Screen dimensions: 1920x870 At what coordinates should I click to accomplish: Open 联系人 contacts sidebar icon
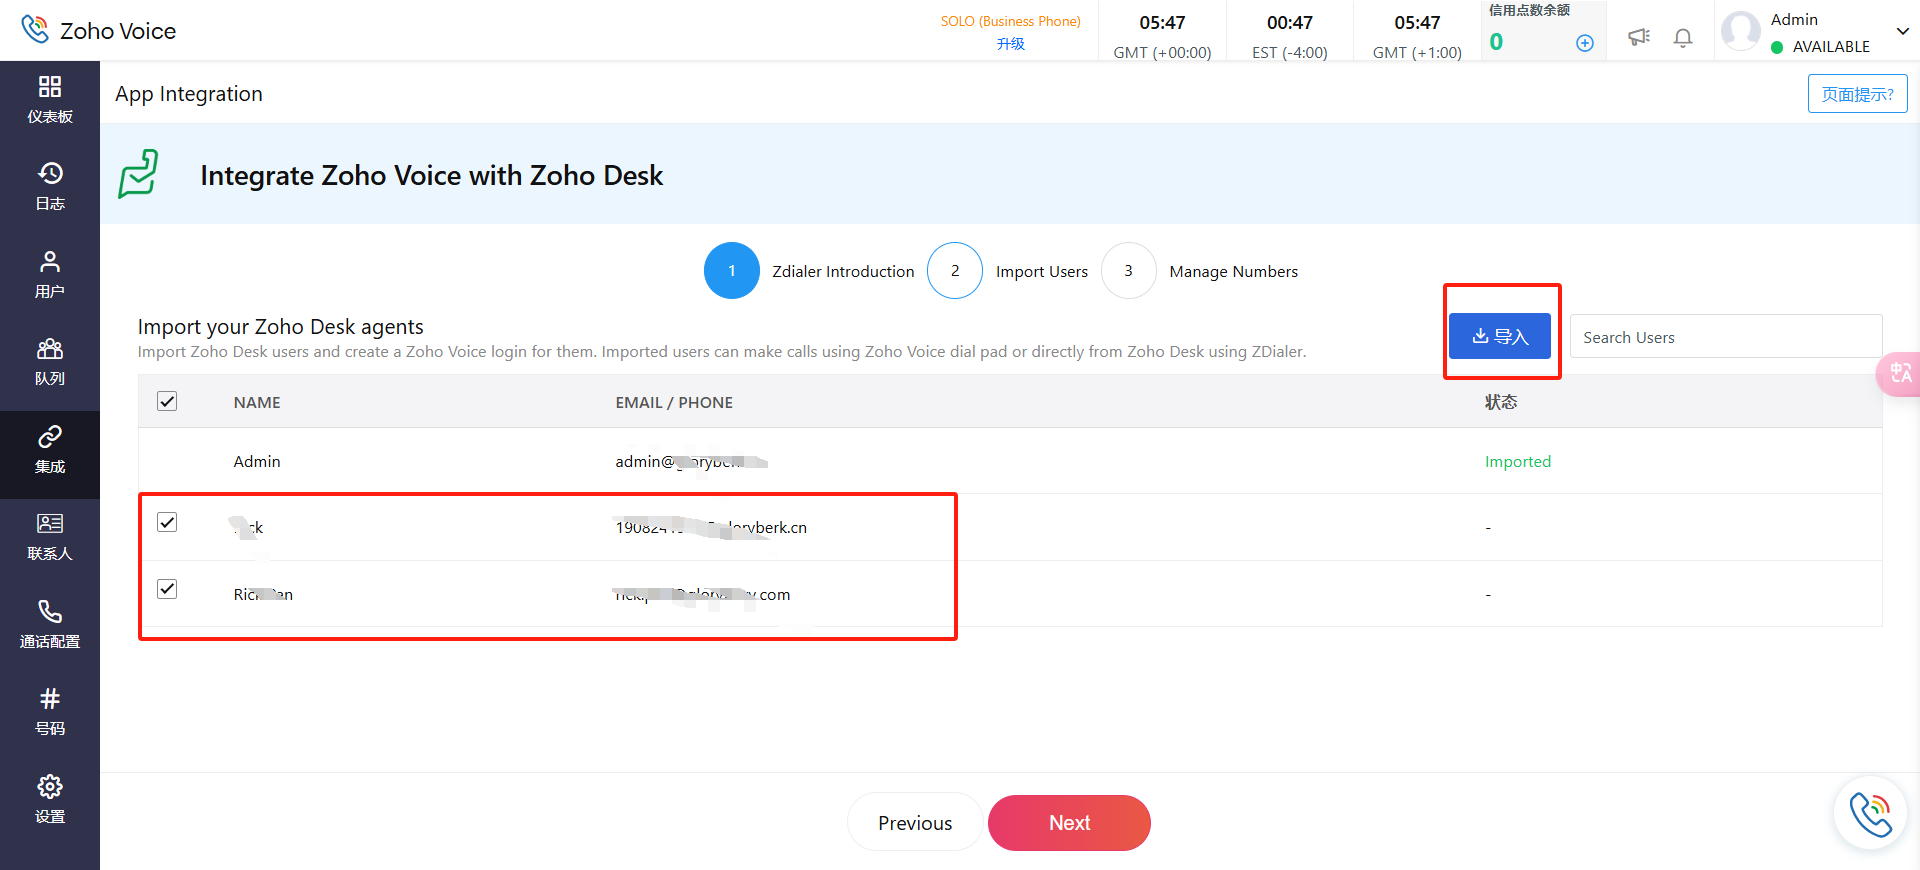pos(50,536)
